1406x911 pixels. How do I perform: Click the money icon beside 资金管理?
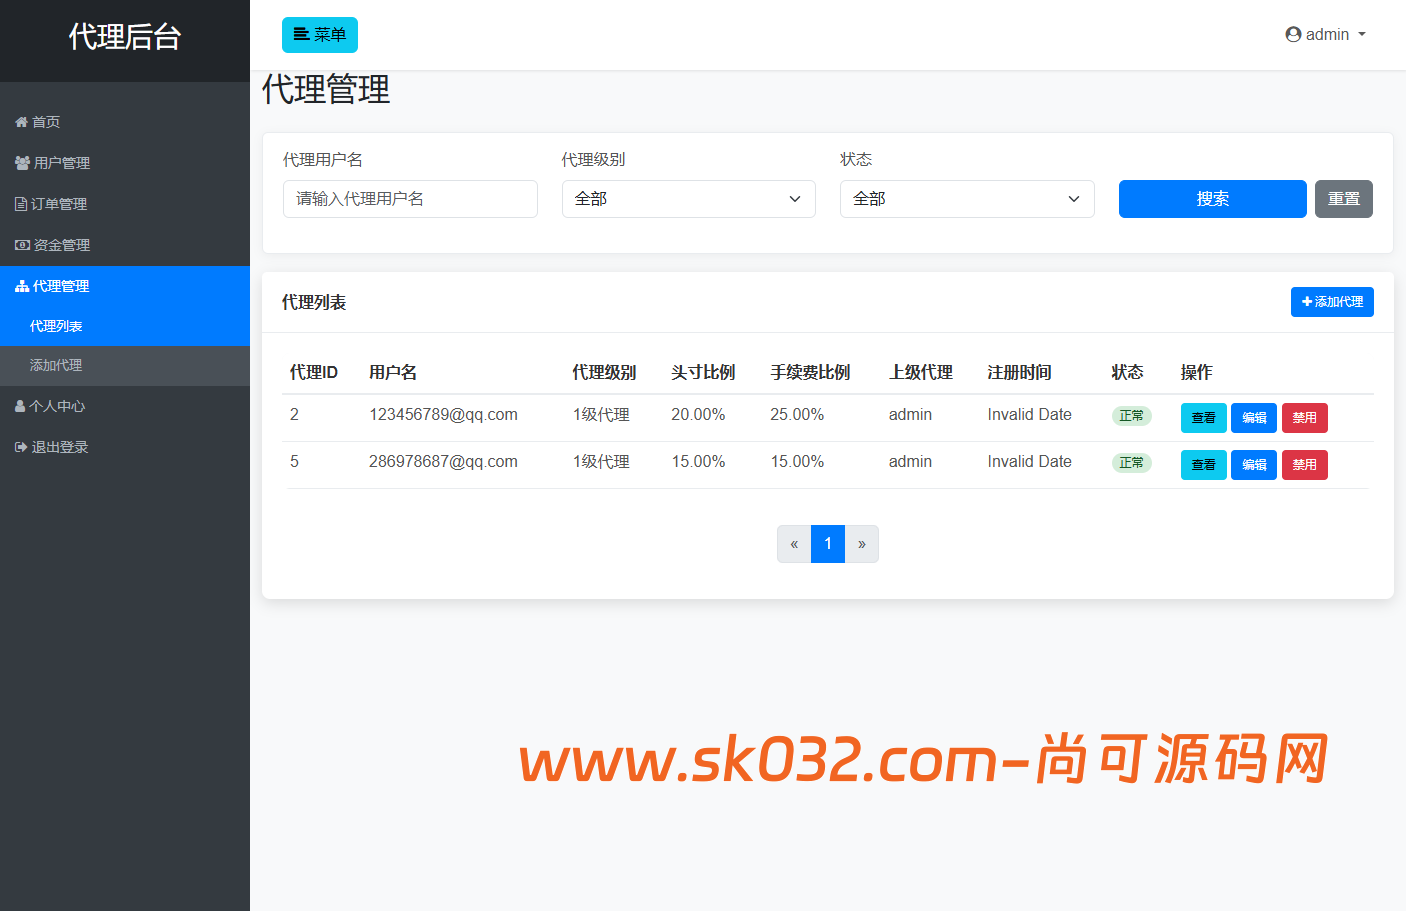pos(22,245)
